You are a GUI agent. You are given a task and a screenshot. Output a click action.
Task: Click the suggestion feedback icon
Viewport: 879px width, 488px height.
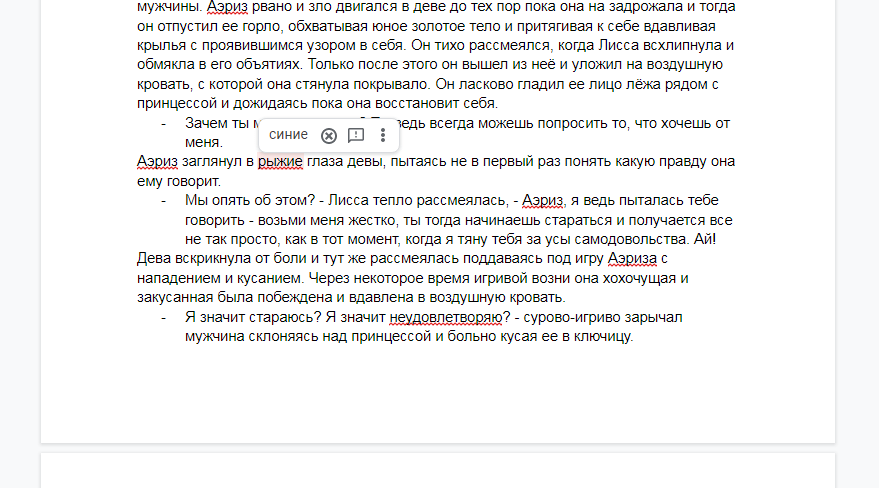(x=355, y=136)
